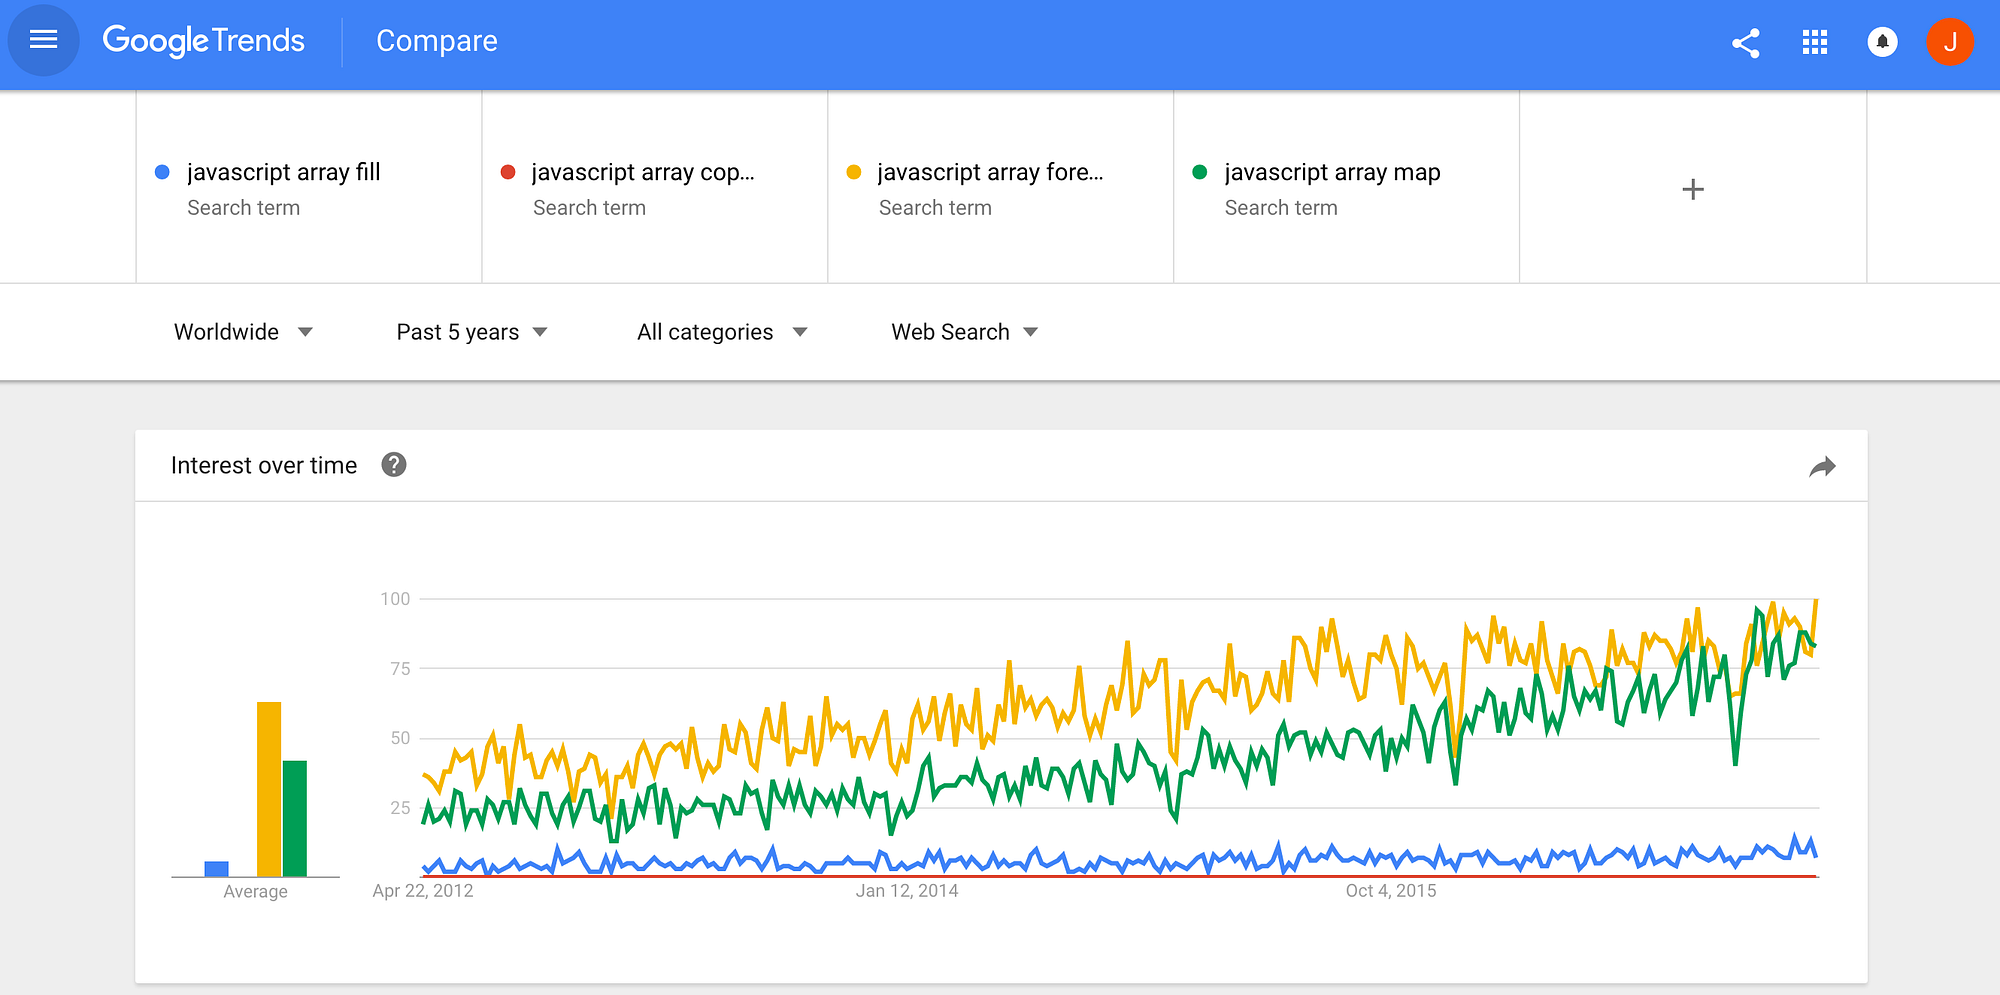Expand the Past 5 years dropdown
Screen dimensions: 2000x995
471,332
